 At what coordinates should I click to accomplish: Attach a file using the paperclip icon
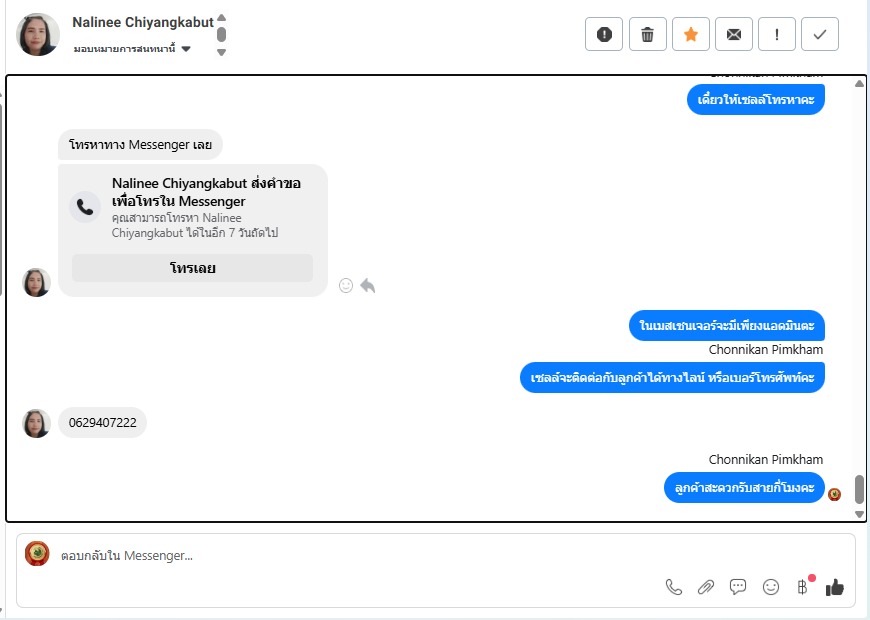[706, 587]
